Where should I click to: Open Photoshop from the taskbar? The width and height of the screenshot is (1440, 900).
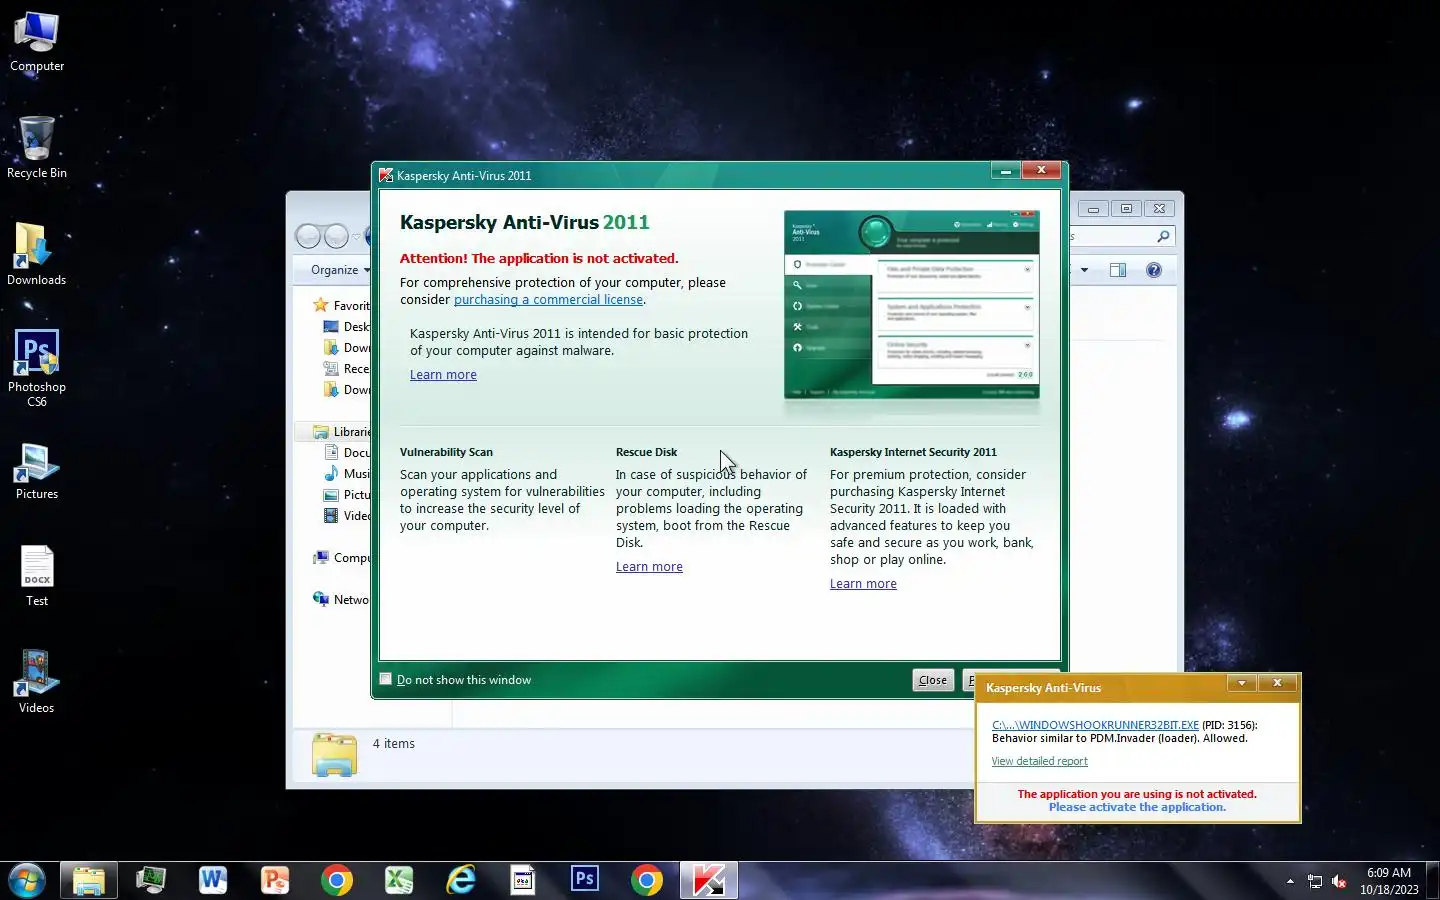click(585, 881)
